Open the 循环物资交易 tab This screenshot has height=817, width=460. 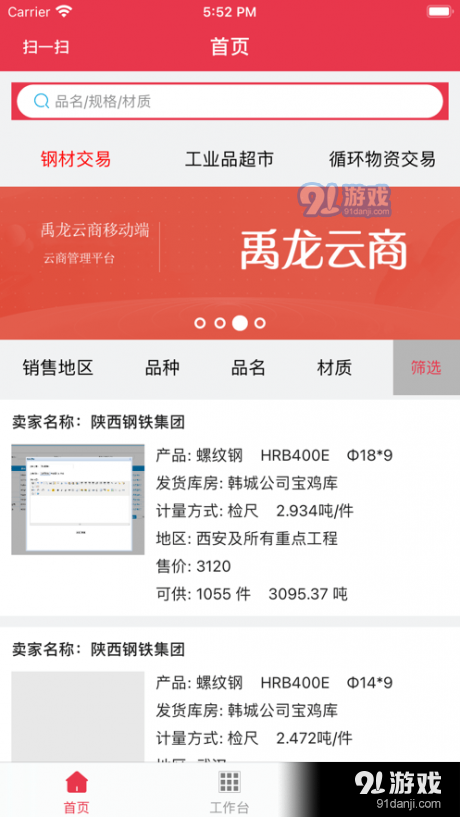[x=382, y=159]
